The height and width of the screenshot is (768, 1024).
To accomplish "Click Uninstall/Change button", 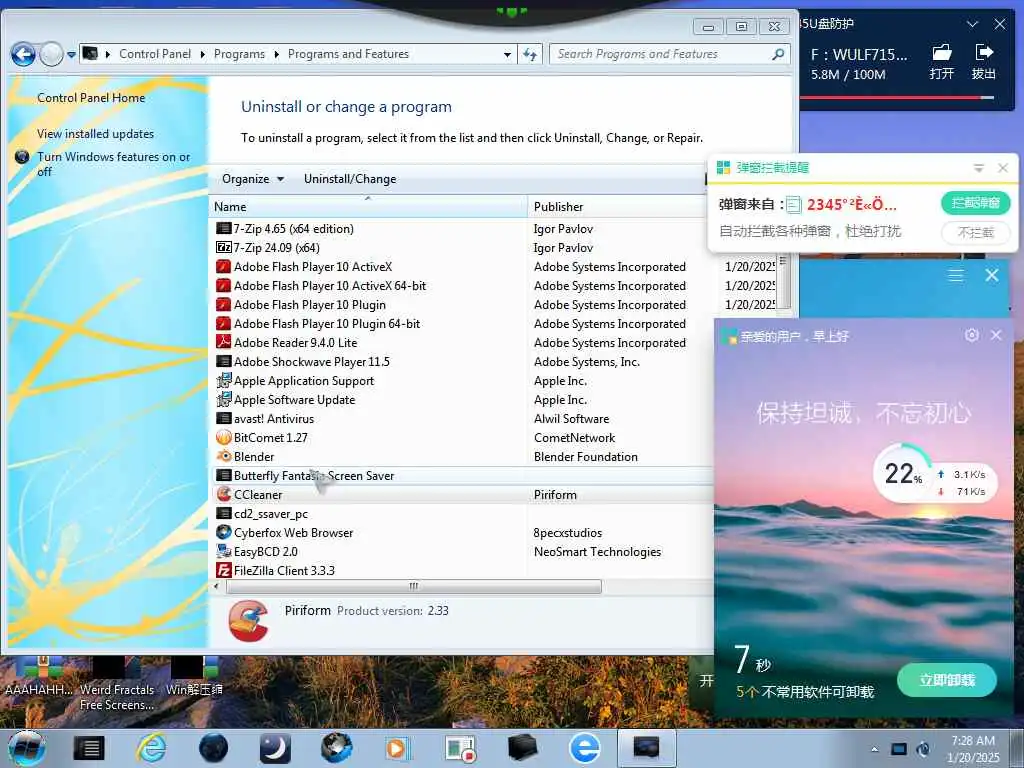I will click(x=350, y=179).
